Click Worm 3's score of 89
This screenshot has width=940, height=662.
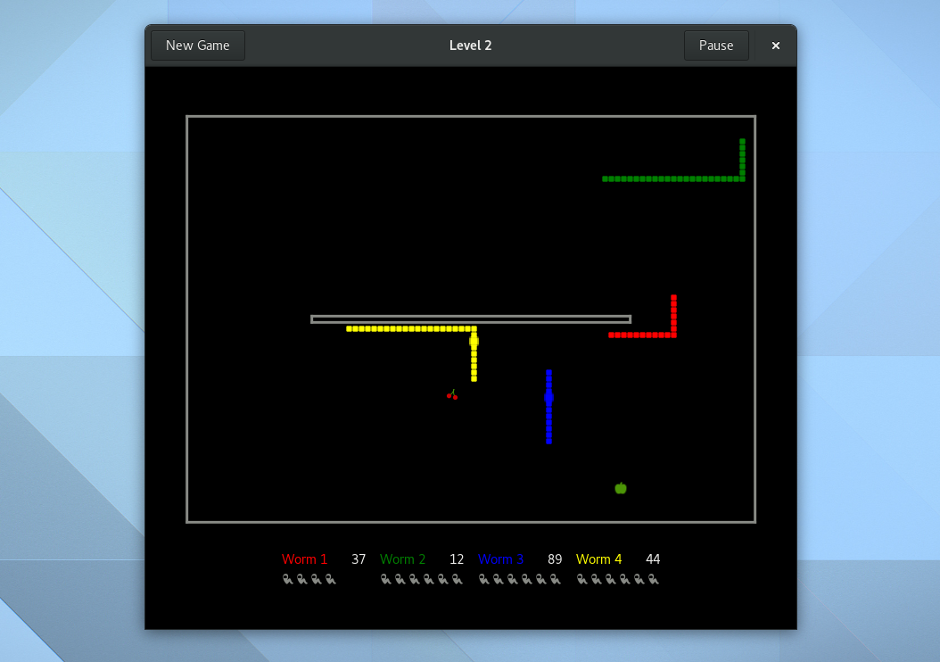[555, 559]
